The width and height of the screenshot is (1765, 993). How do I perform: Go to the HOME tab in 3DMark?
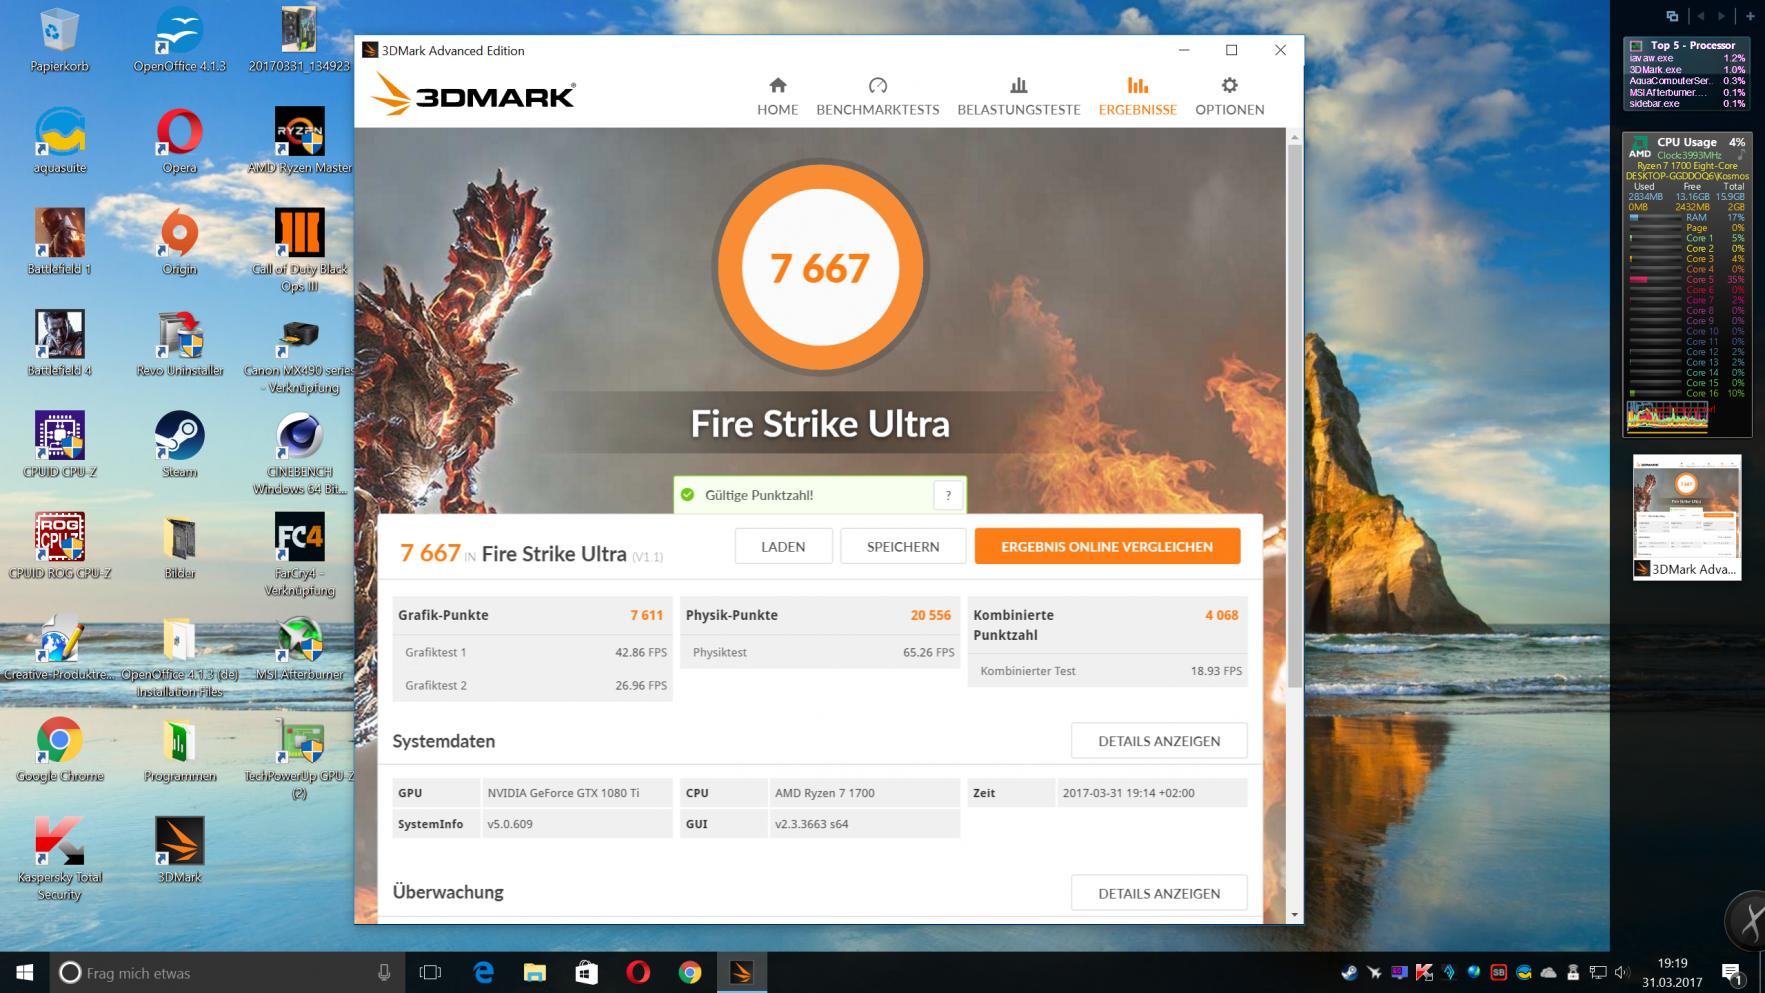coord(777,96)
